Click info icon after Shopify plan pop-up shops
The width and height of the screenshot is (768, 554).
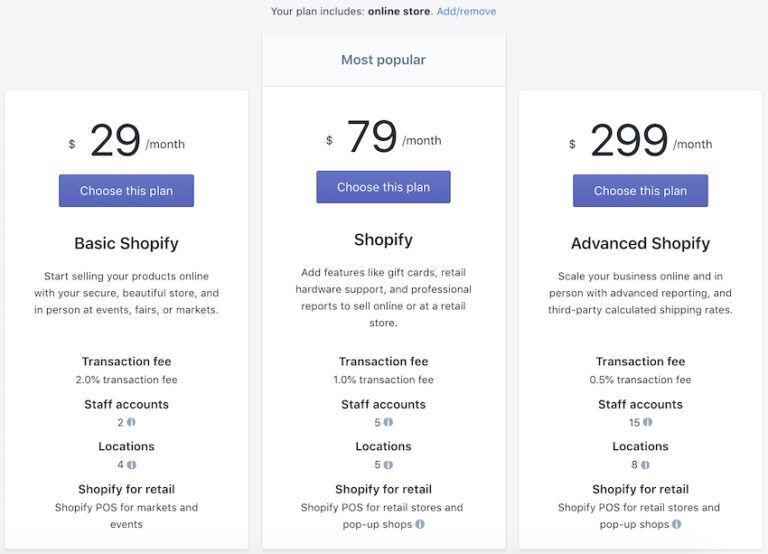coord(420,524)
